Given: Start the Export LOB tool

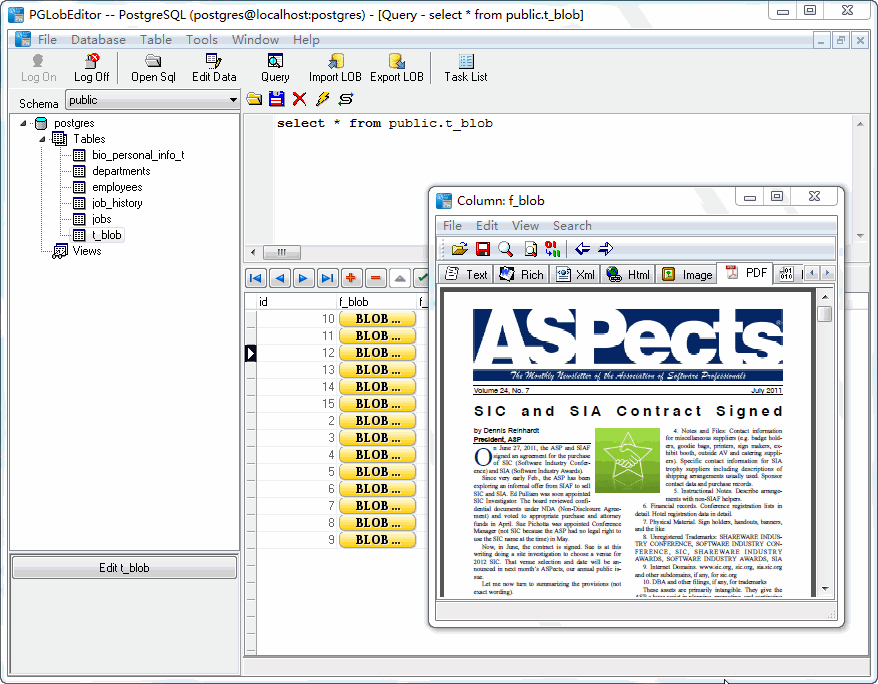Looking at the screenshot, I should click(396, 68).
